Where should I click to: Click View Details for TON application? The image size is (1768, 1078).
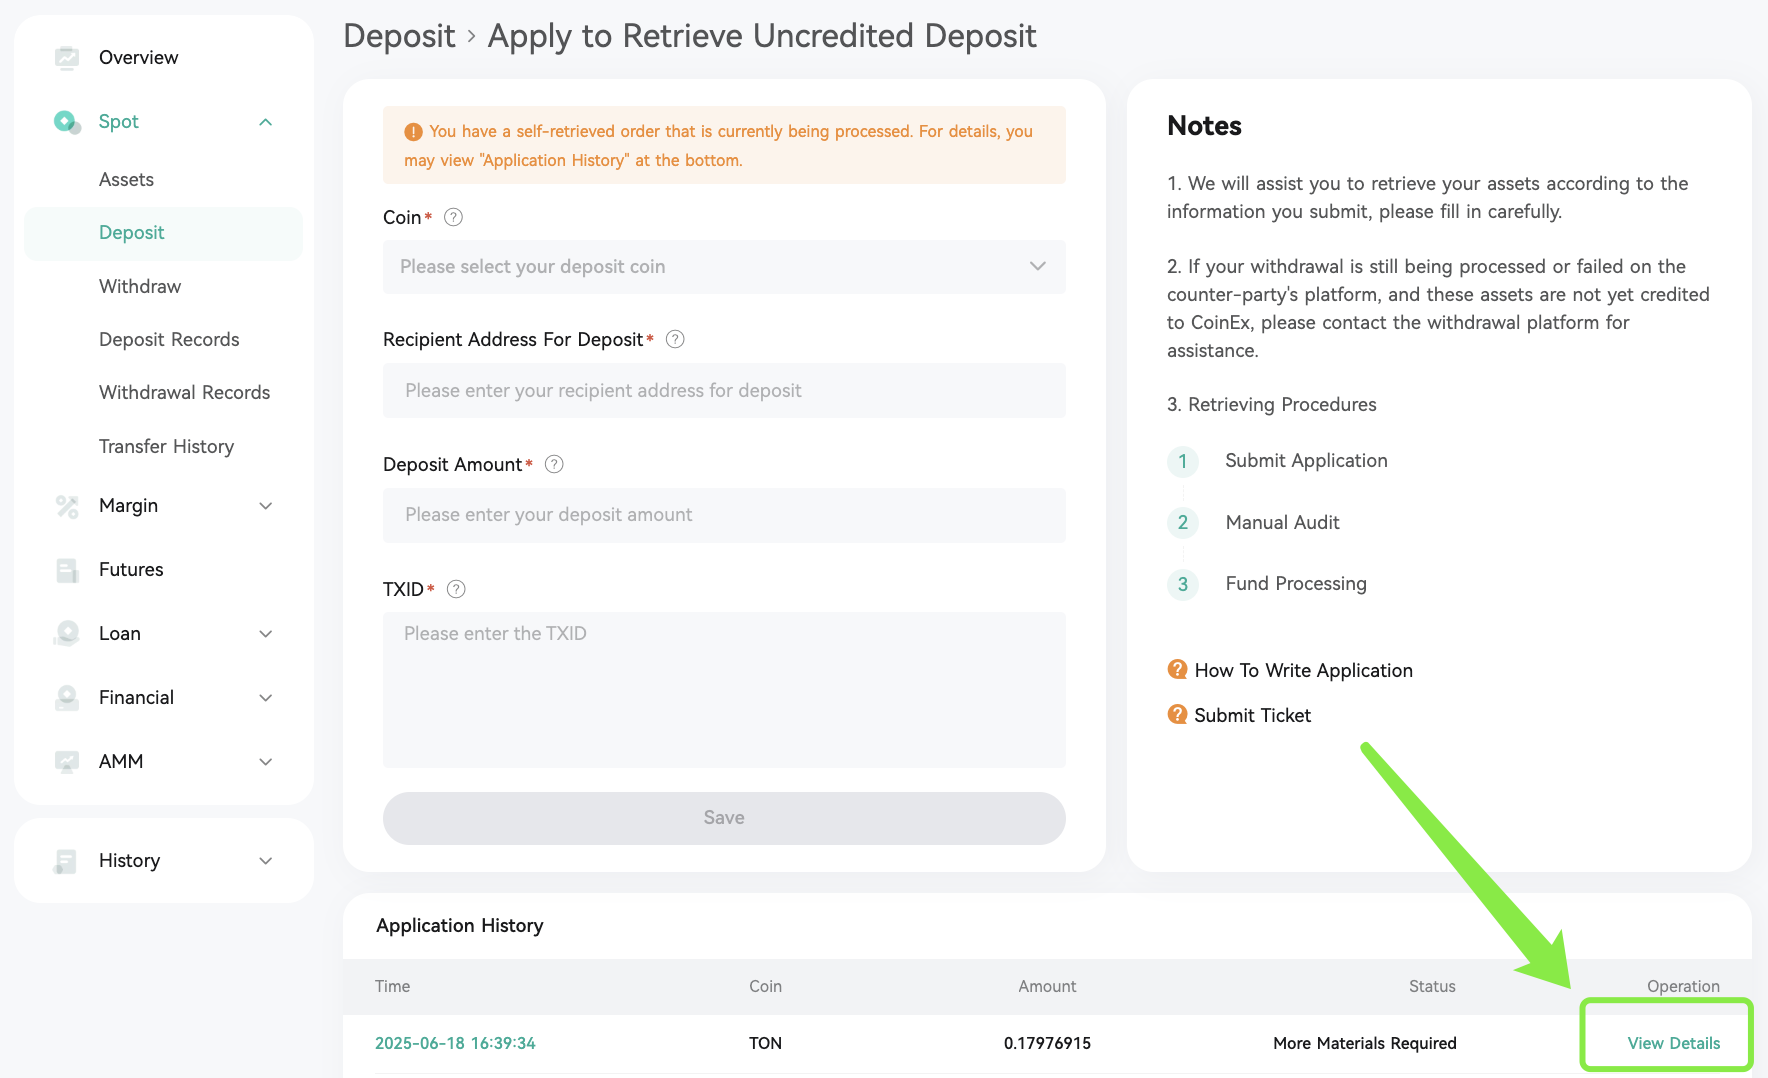[1673, 1043]
